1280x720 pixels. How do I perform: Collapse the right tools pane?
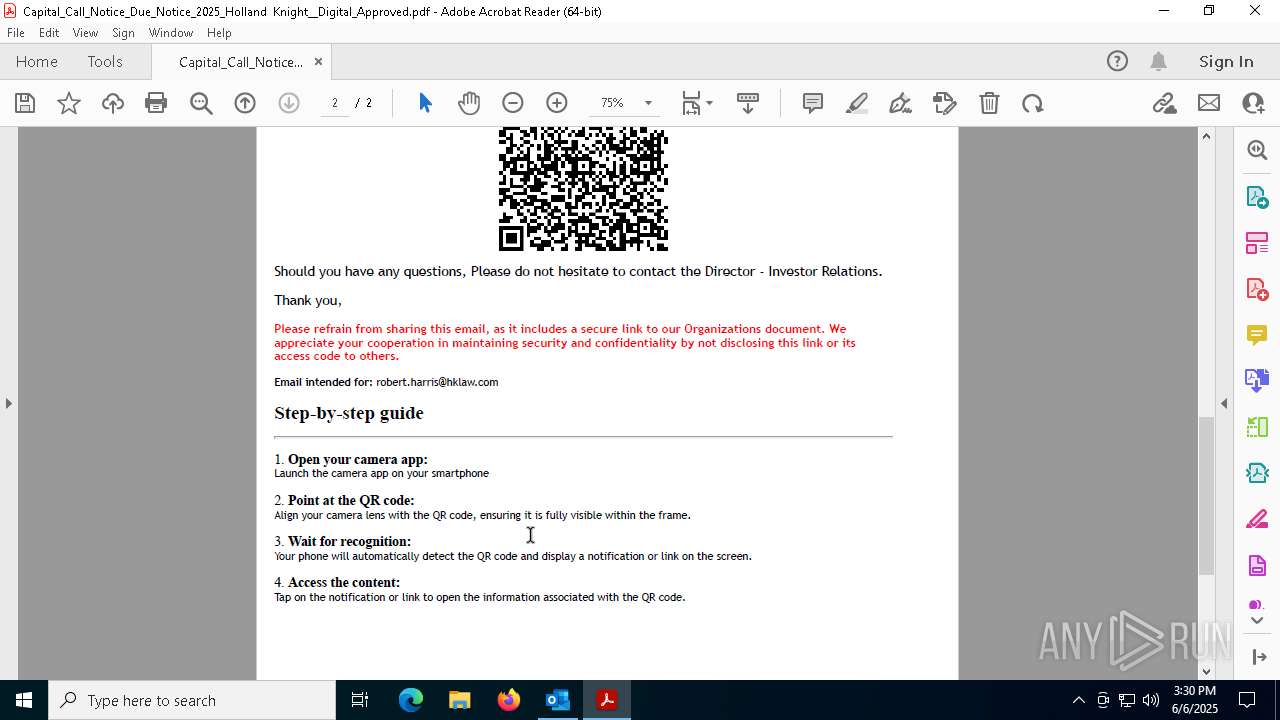pyautogui.click(x=1257, y=657)
